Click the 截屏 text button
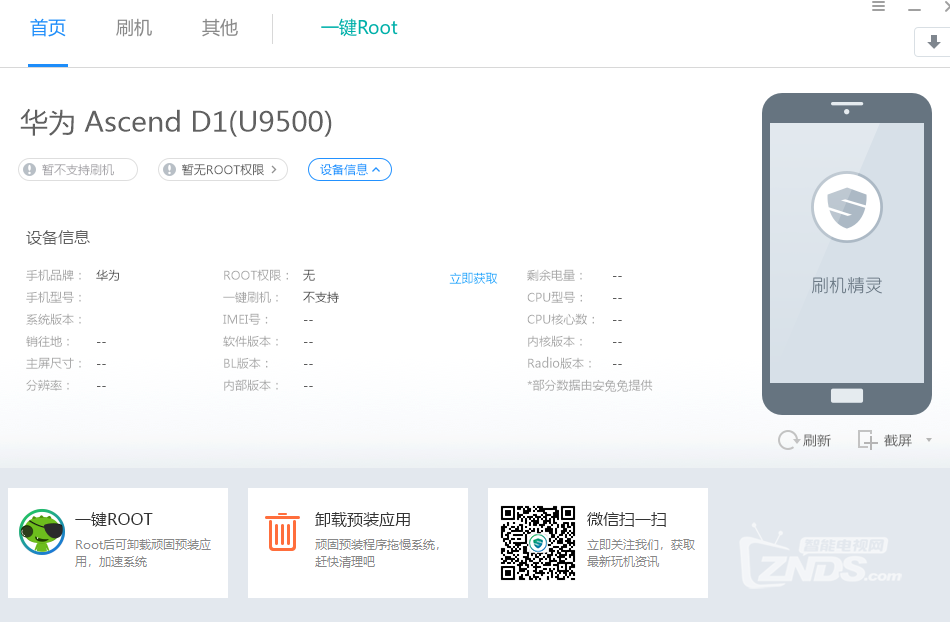The image size is (950, 622). tap(898, 440)
